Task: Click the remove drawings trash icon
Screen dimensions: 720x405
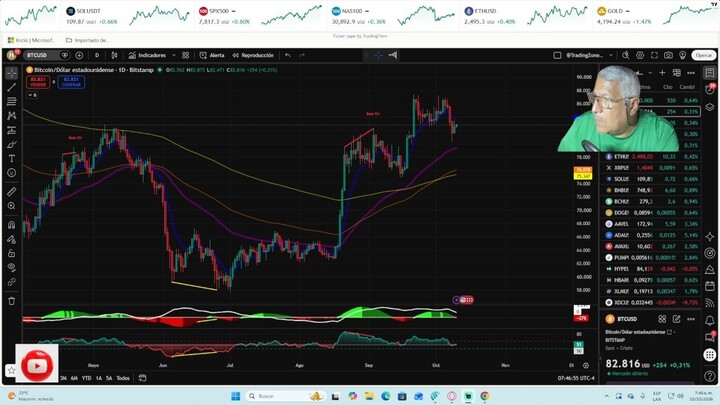Action: pyautogui.click(x=11, y=301)
